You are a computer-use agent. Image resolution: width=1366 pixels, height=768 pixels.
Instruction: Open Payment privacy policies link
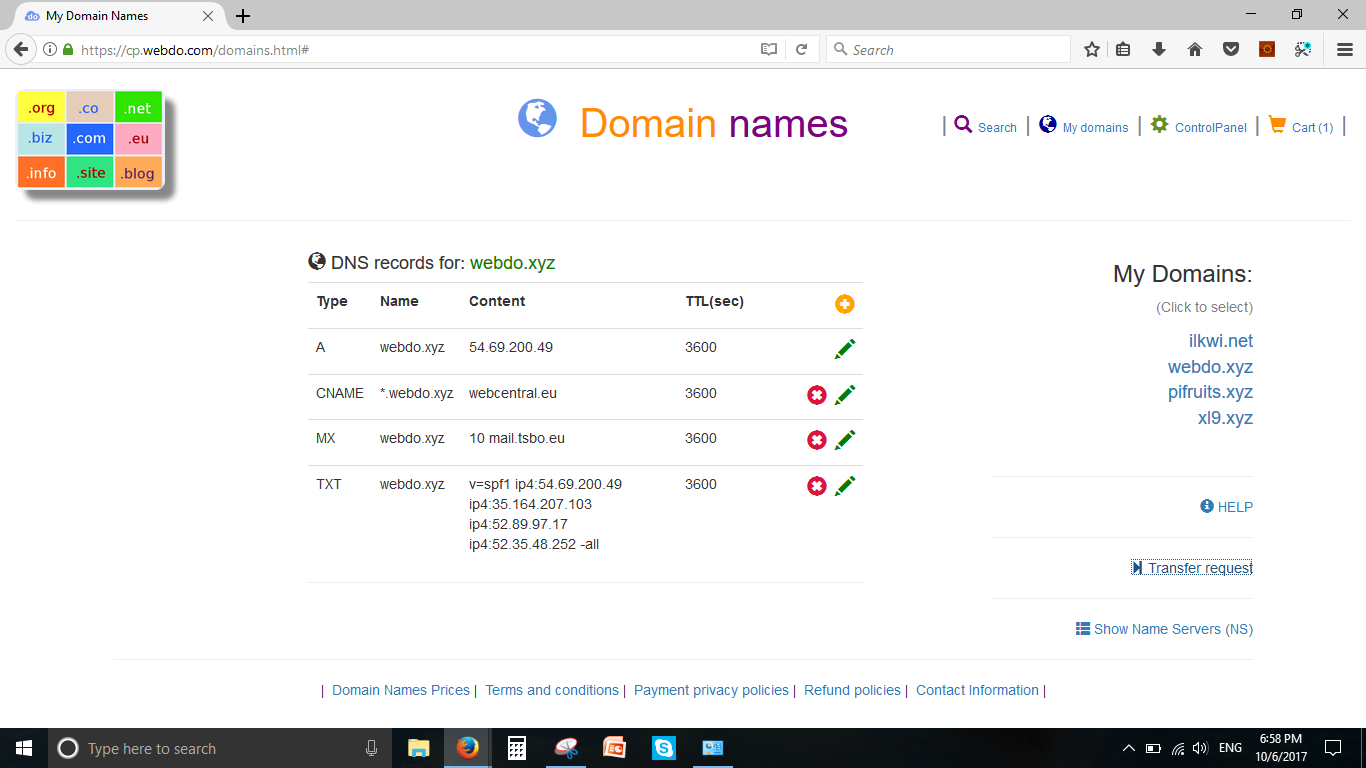(x=711, y=690)
